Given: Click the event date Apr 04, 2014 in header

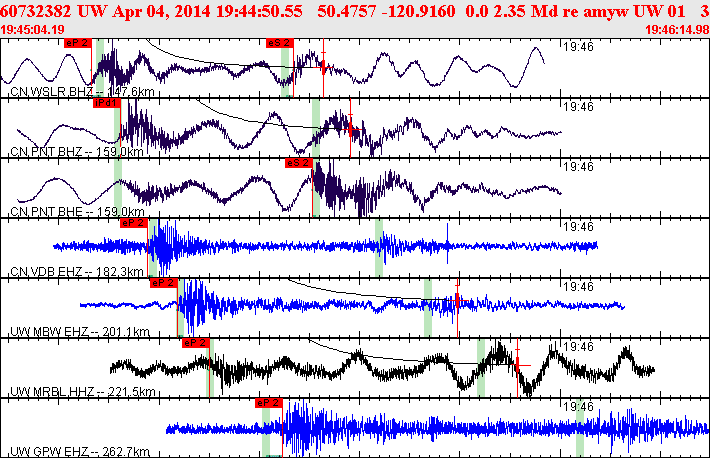Looking at the screenshot, I should click(x=162, y=11).
